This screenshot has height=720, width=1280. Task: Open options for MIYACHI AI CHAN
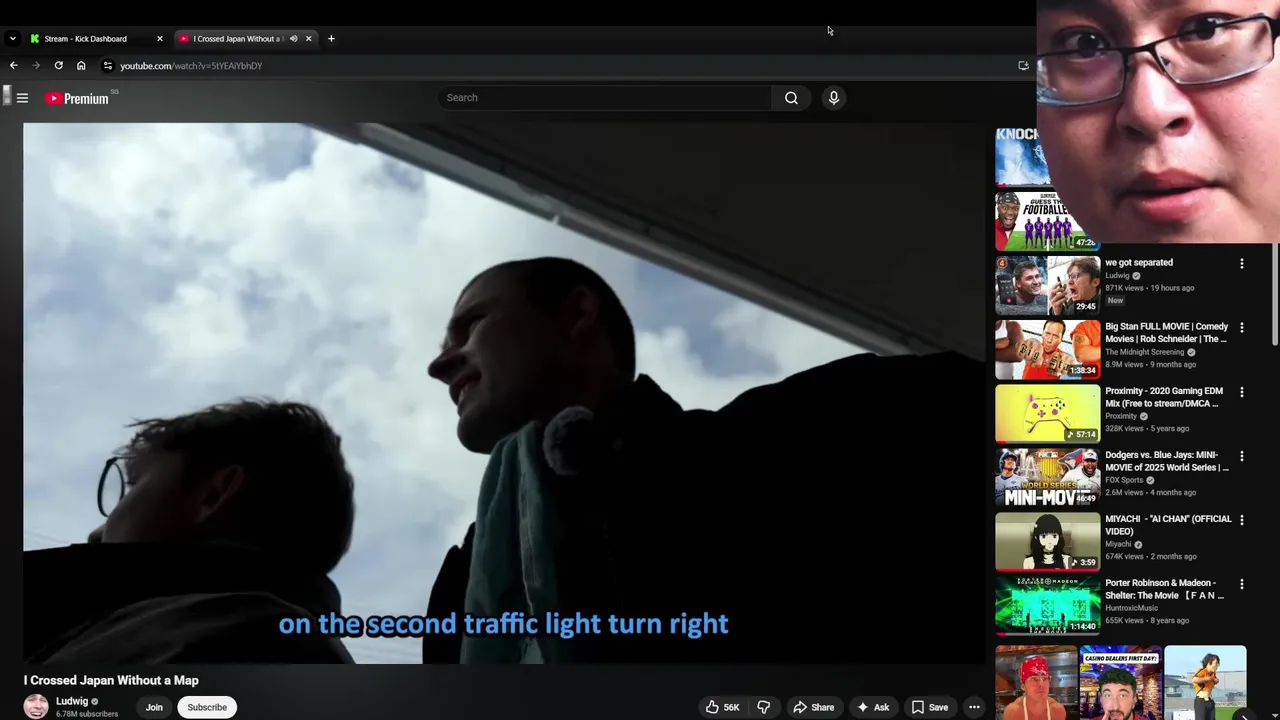(1242, 520)
